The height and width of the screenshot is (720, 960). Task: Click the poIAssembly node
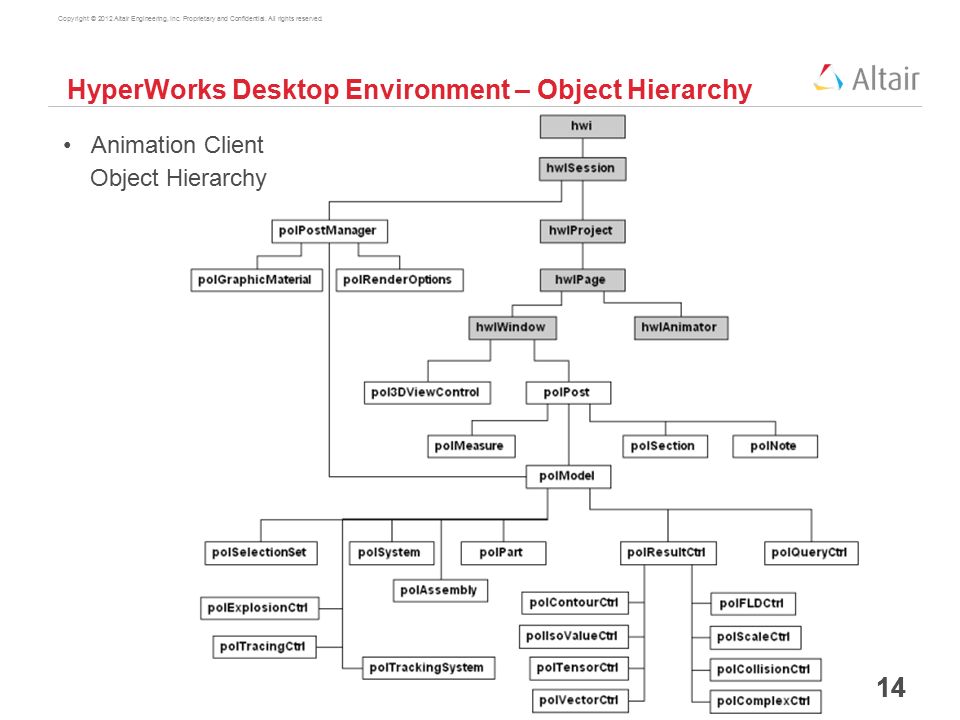click(x=440, y=591)
